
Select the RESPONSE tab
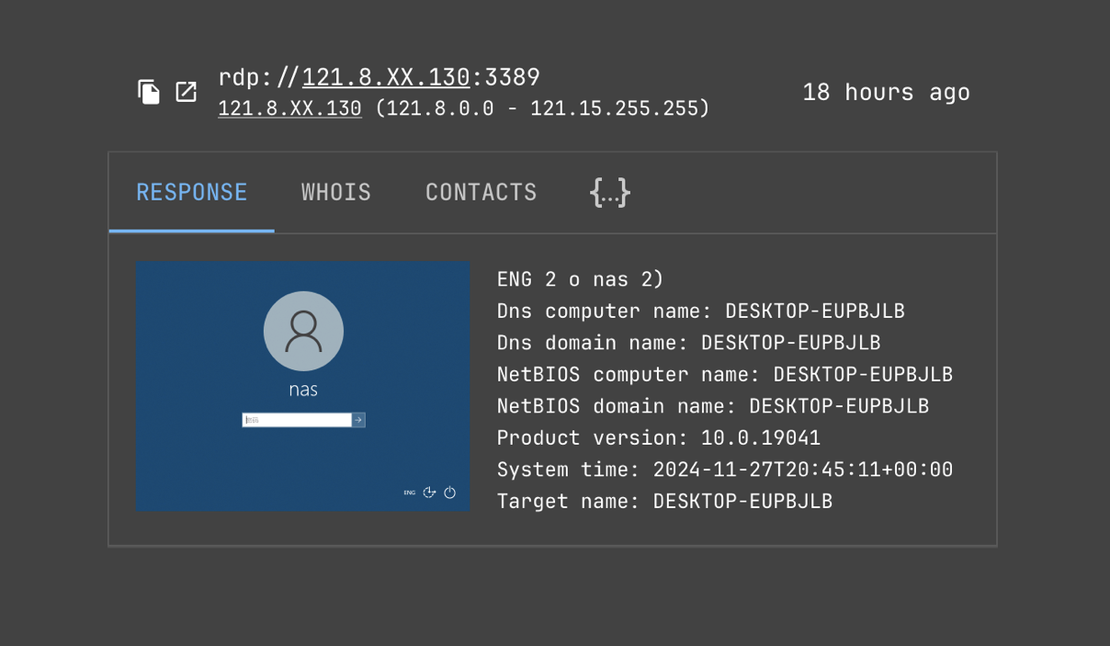point(191,192)
